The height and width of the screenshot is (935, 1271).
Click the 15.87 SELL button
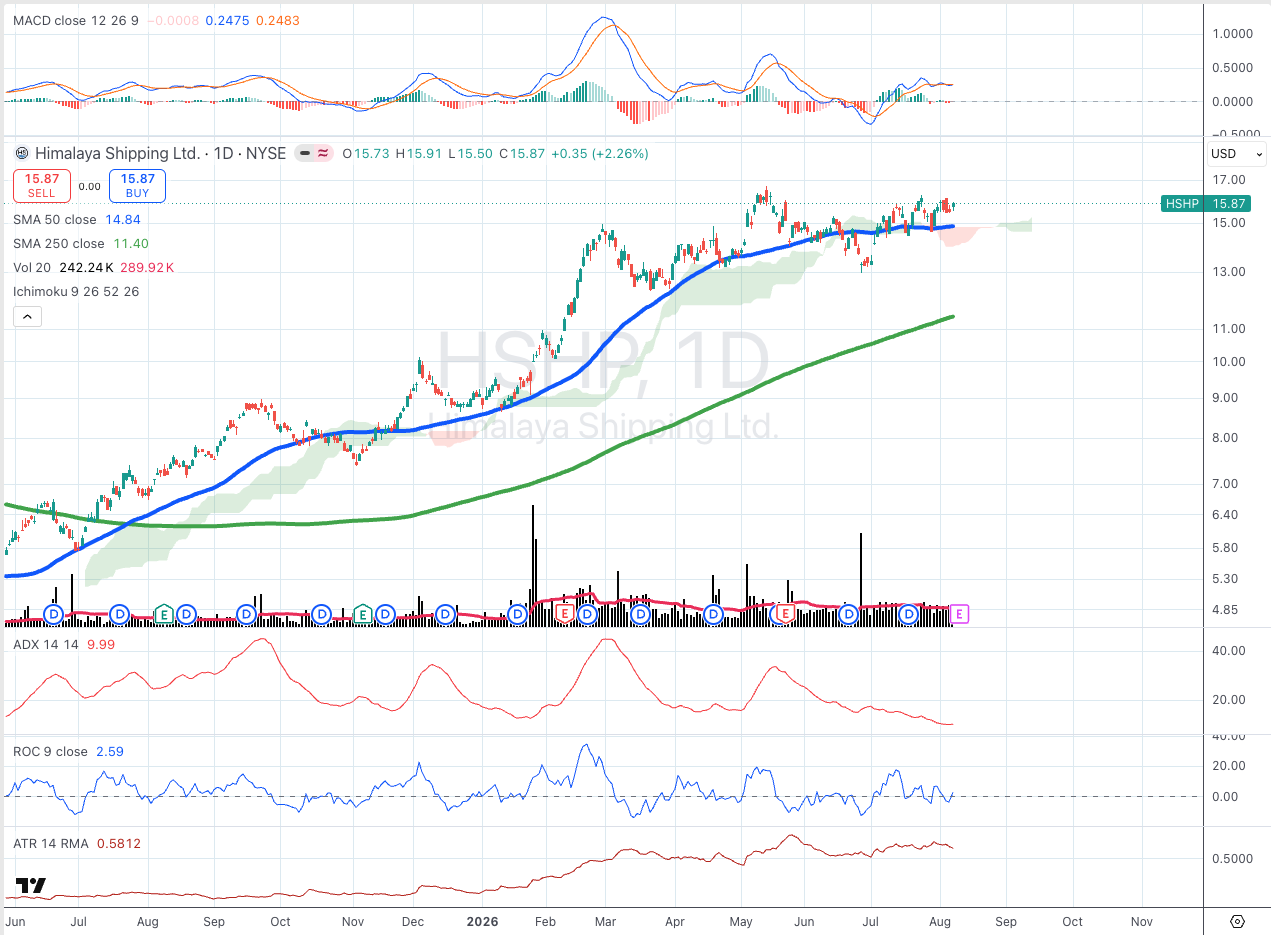[x=41, y=186]
